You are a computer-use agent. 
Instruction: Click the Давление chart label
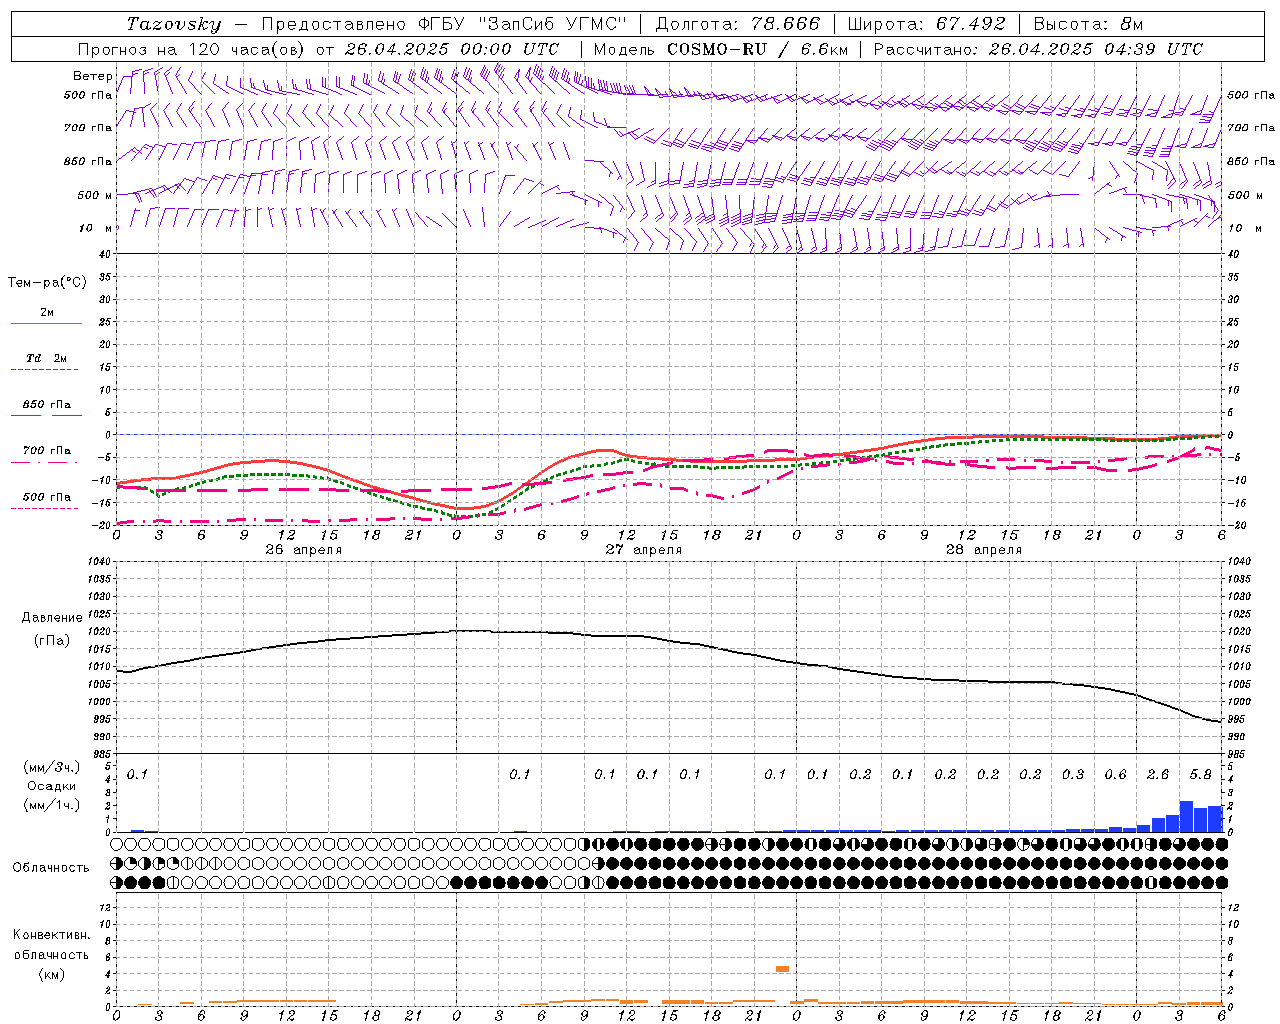tap(52, 618)
